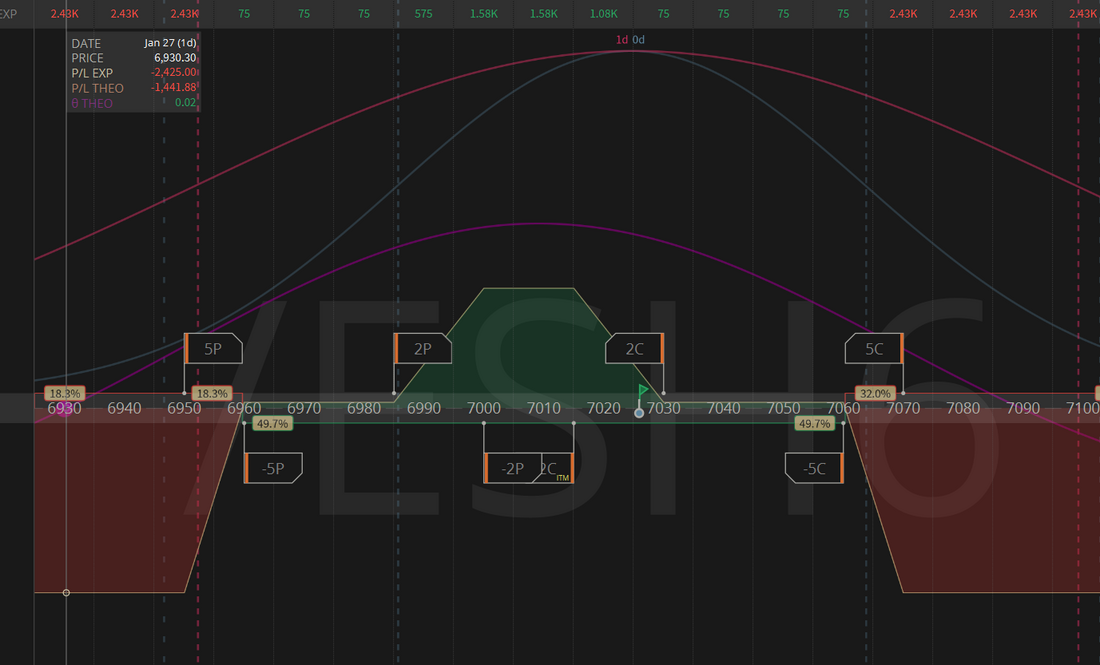Select the 1.08K value in the top row
The image size is (1100, 665).
(604, 14)
